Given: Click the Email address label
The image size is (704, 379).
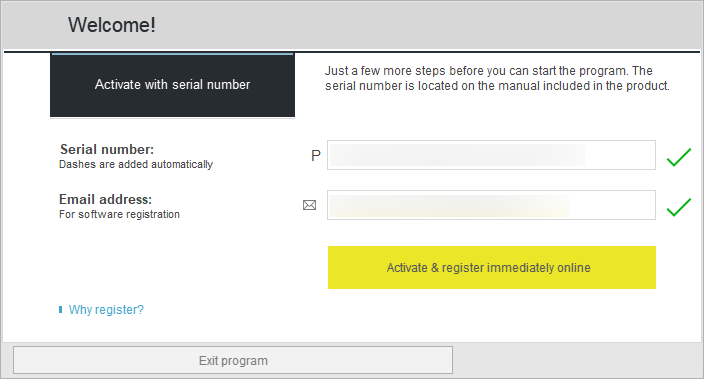Looking at the screenshot, I should coord(106,199).
